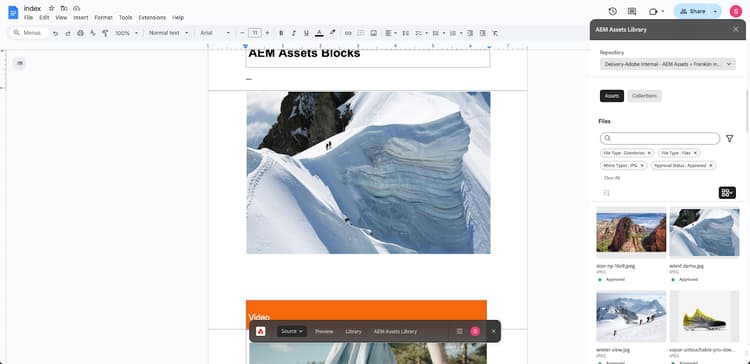
Task: Open the bulleted list dropdown
Action: pos(438,33)
